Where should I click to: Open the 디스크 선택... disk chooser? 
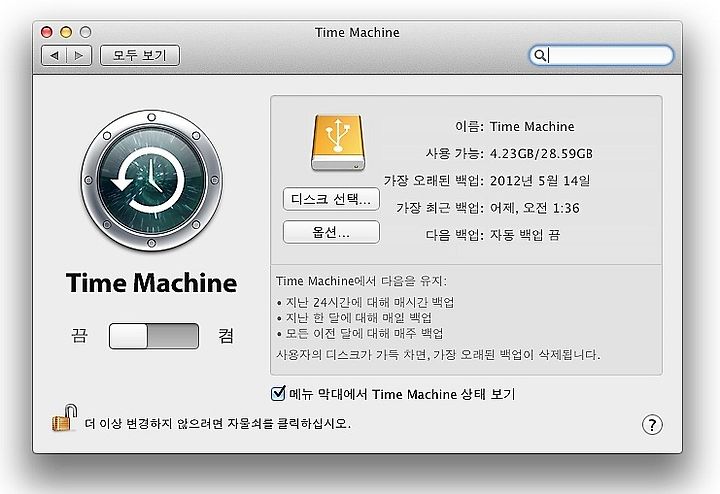coord(331,199)
